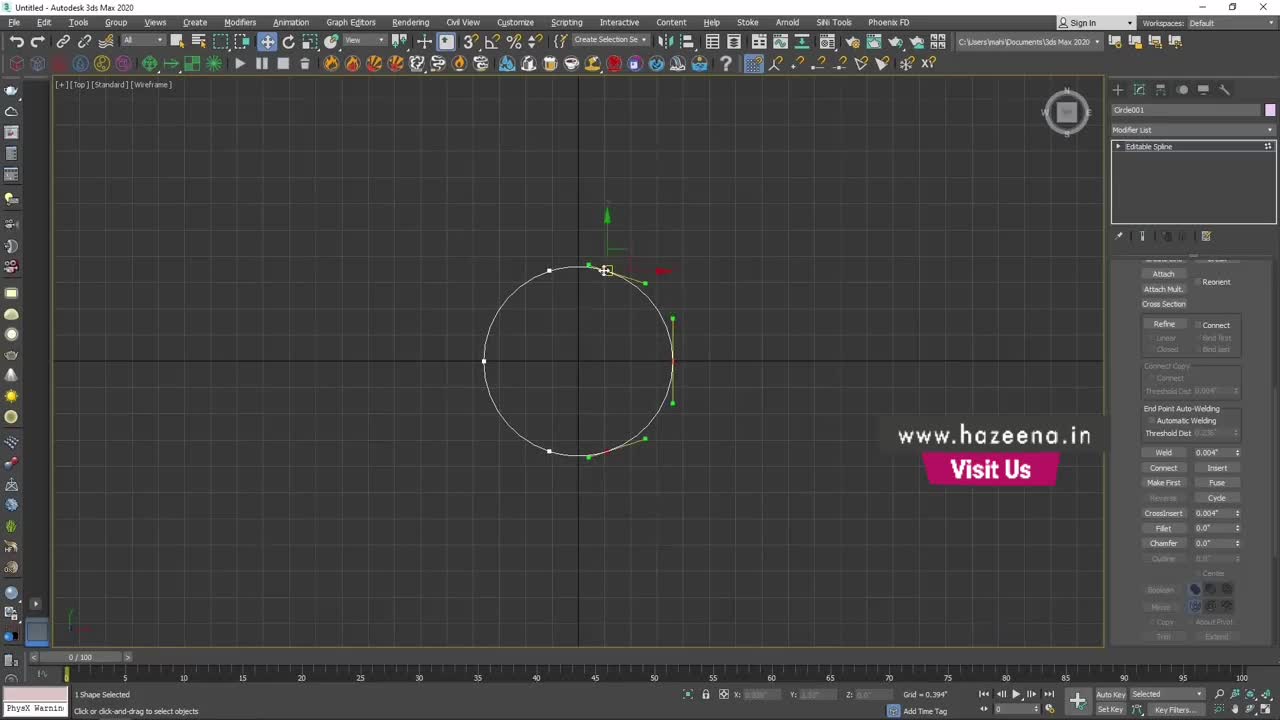This screenshot has width=1280, height=720.
Task: Click the Weld button
Action: point(1164,453)
